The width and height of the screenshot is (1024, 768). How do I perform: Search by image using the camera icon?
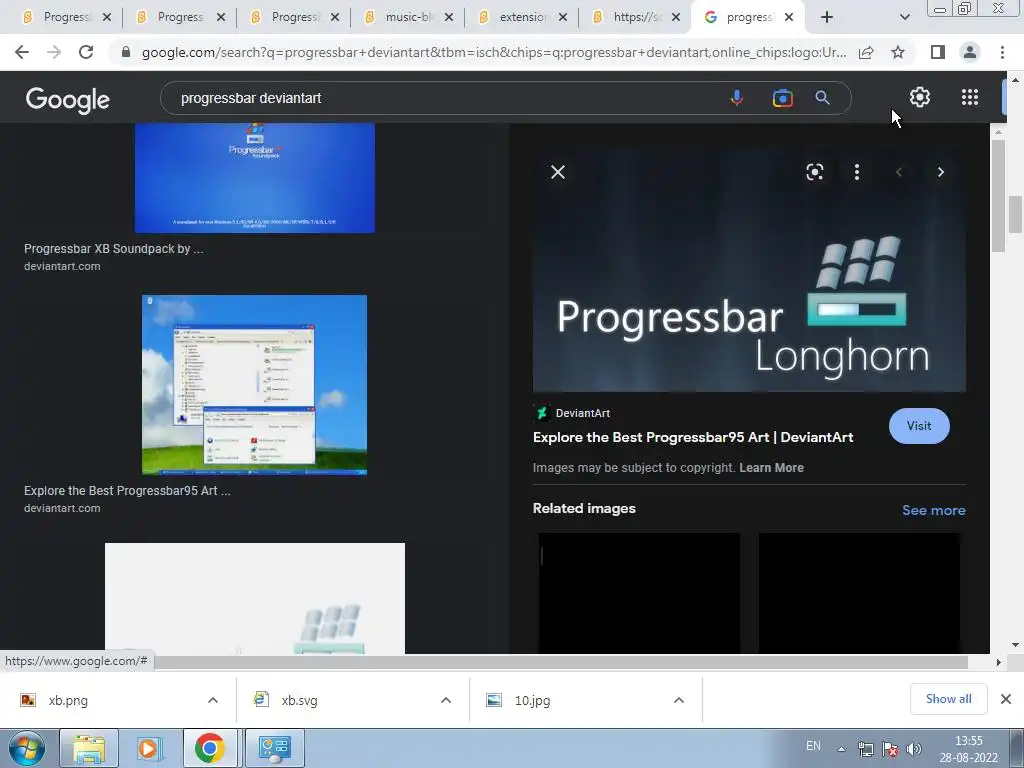point(782,98)
